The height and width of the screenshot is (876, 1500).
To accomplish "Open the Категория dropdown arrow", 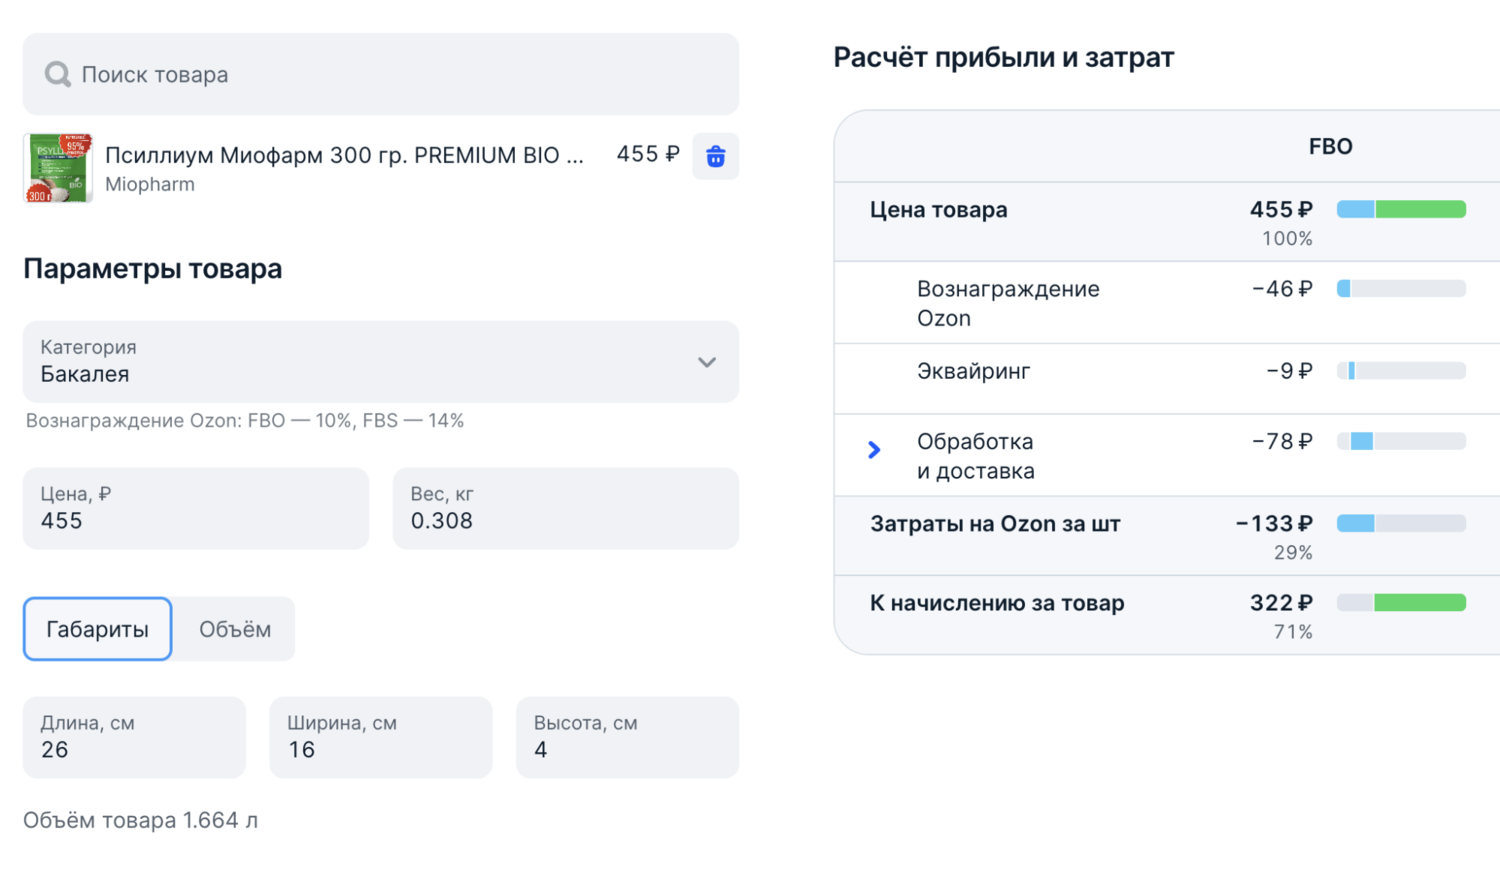I will 707,362.
